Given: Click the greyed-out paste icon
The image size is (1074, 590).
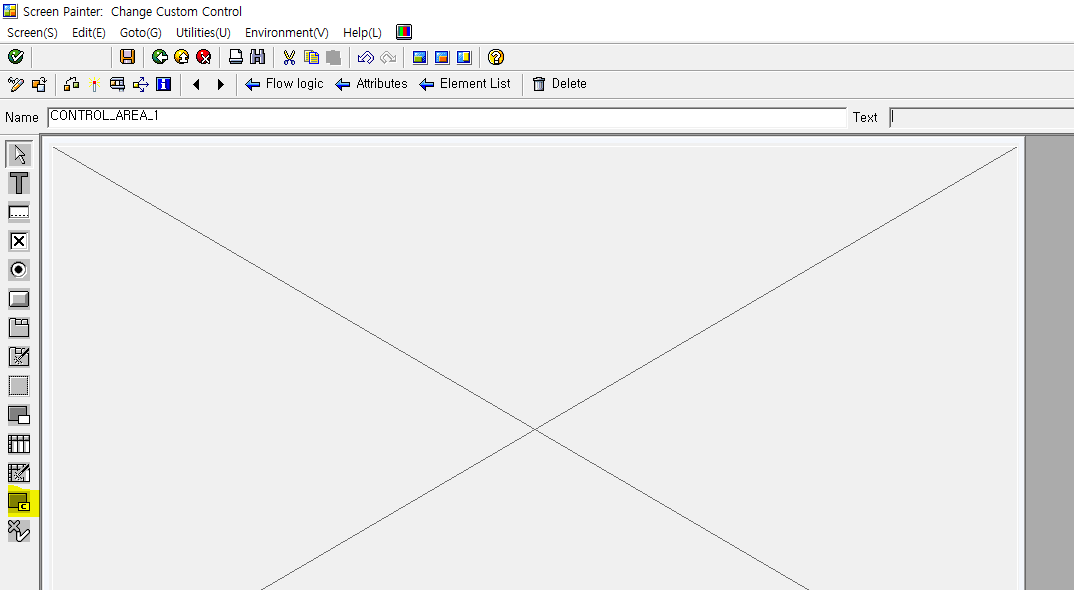Looking at the screenshot, I should [333, 57].
